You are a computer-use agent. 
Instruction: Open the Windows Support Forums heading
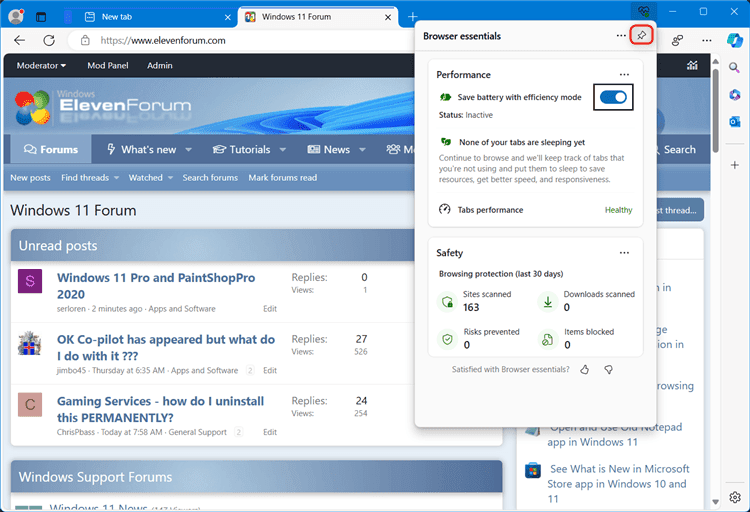[x=95, y=477]
